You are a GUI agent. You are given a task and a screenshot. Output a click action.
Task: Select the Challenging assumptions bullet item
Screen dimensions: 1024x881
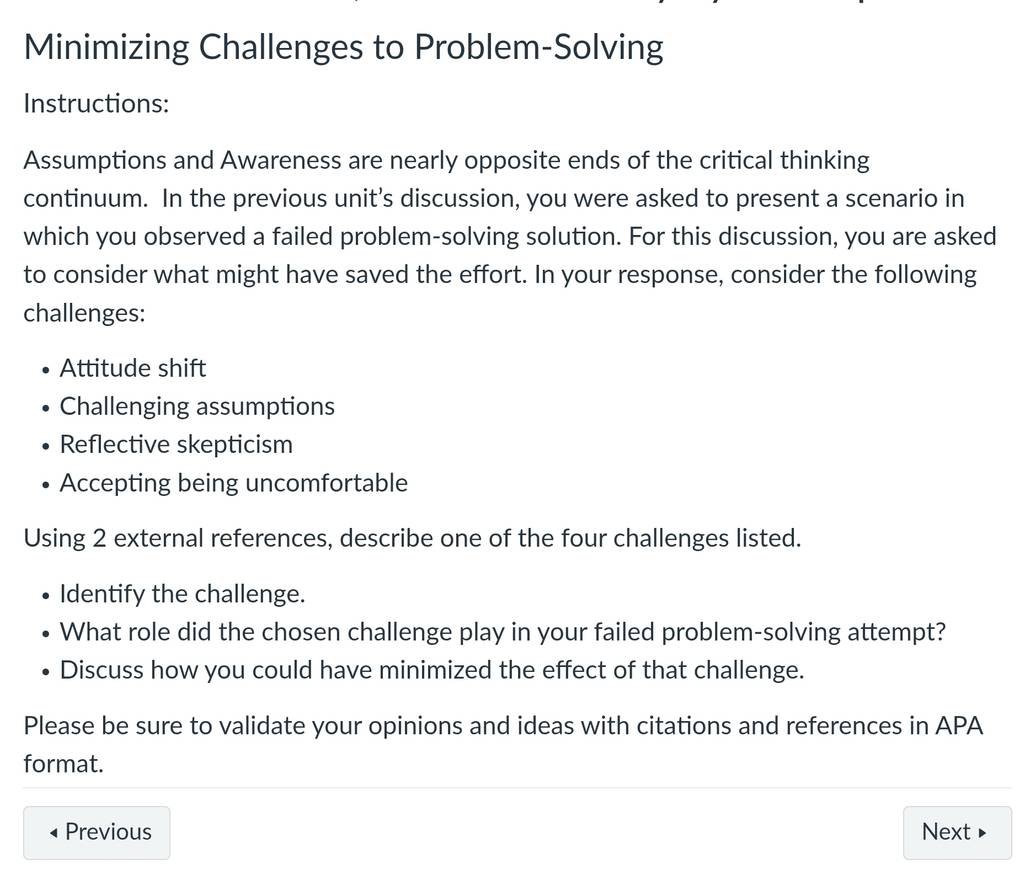197,406
